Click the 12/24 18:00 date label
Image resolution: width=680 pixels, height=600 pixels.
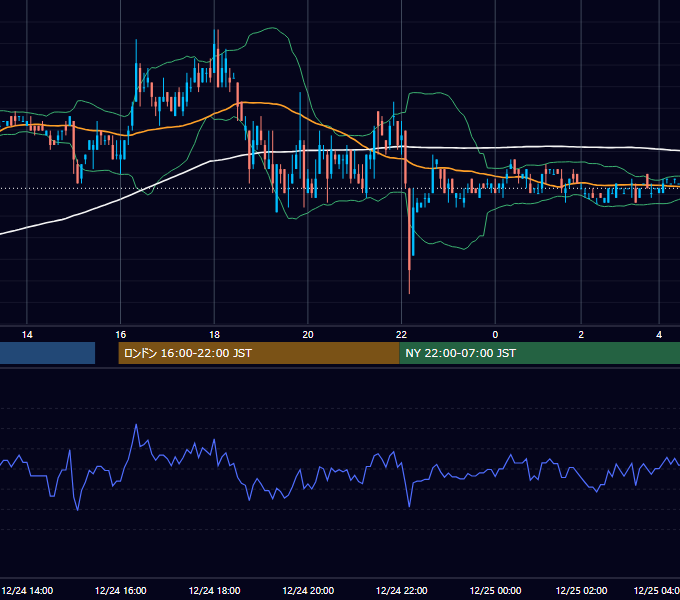click(x=214, y=591)
